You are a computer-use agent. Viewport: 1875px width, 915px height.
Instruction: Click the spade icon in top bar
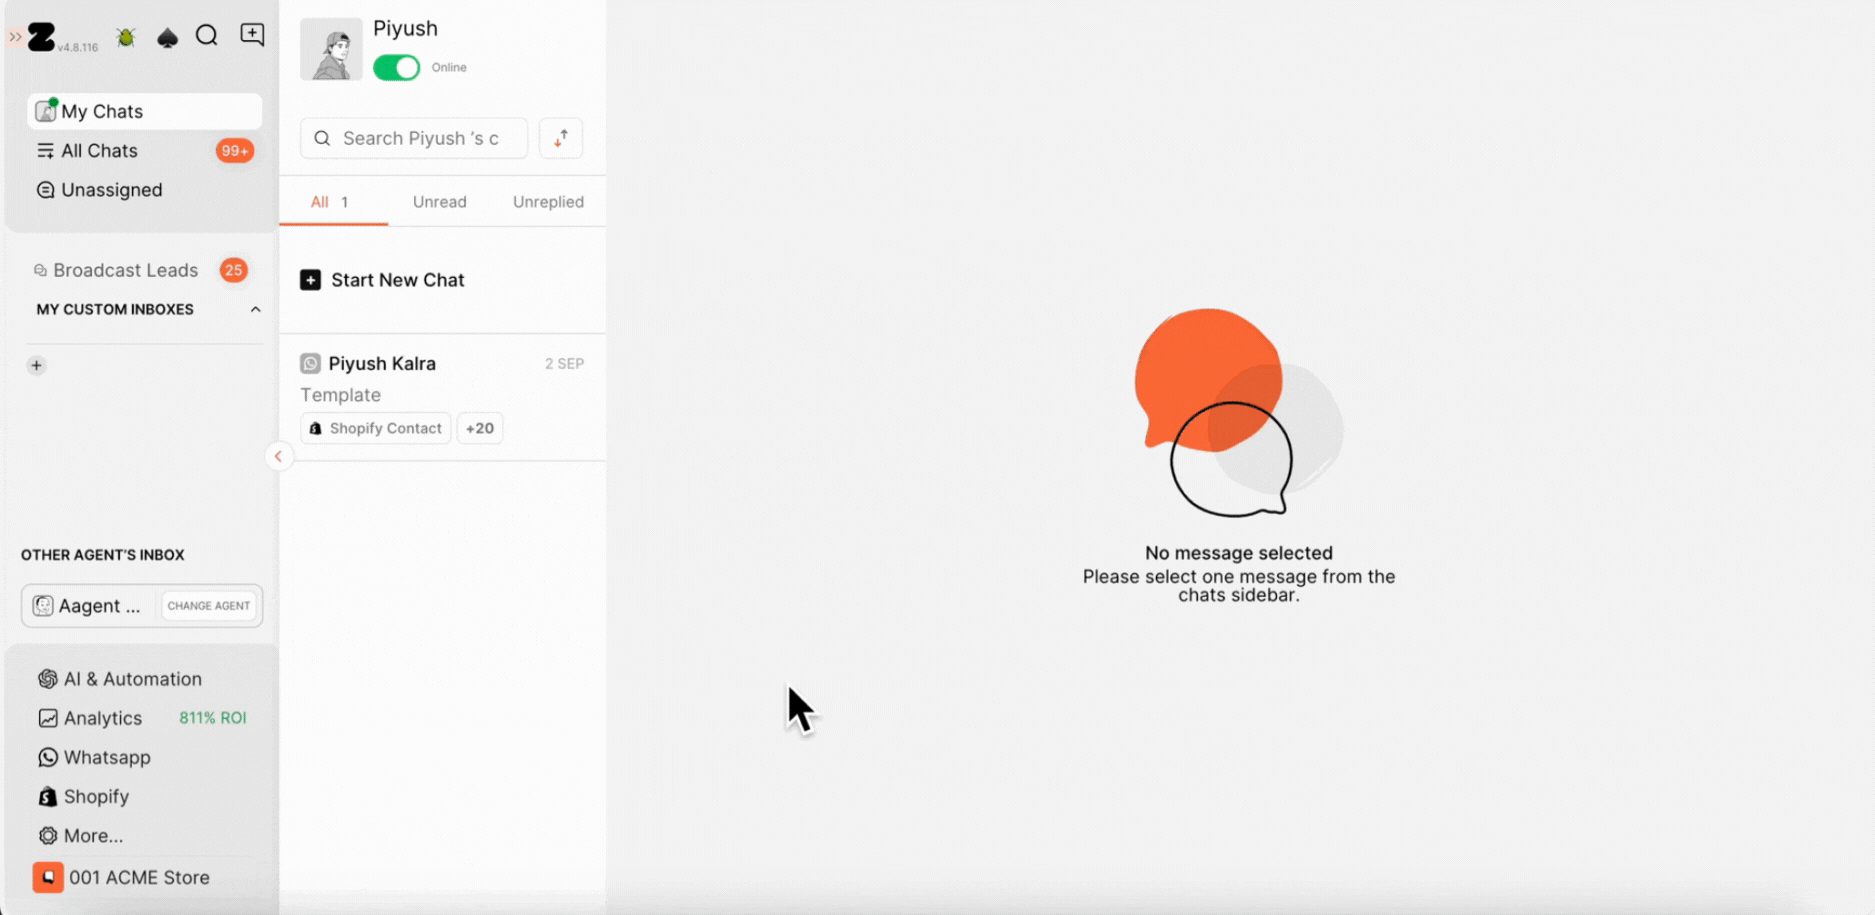(167, 37)
